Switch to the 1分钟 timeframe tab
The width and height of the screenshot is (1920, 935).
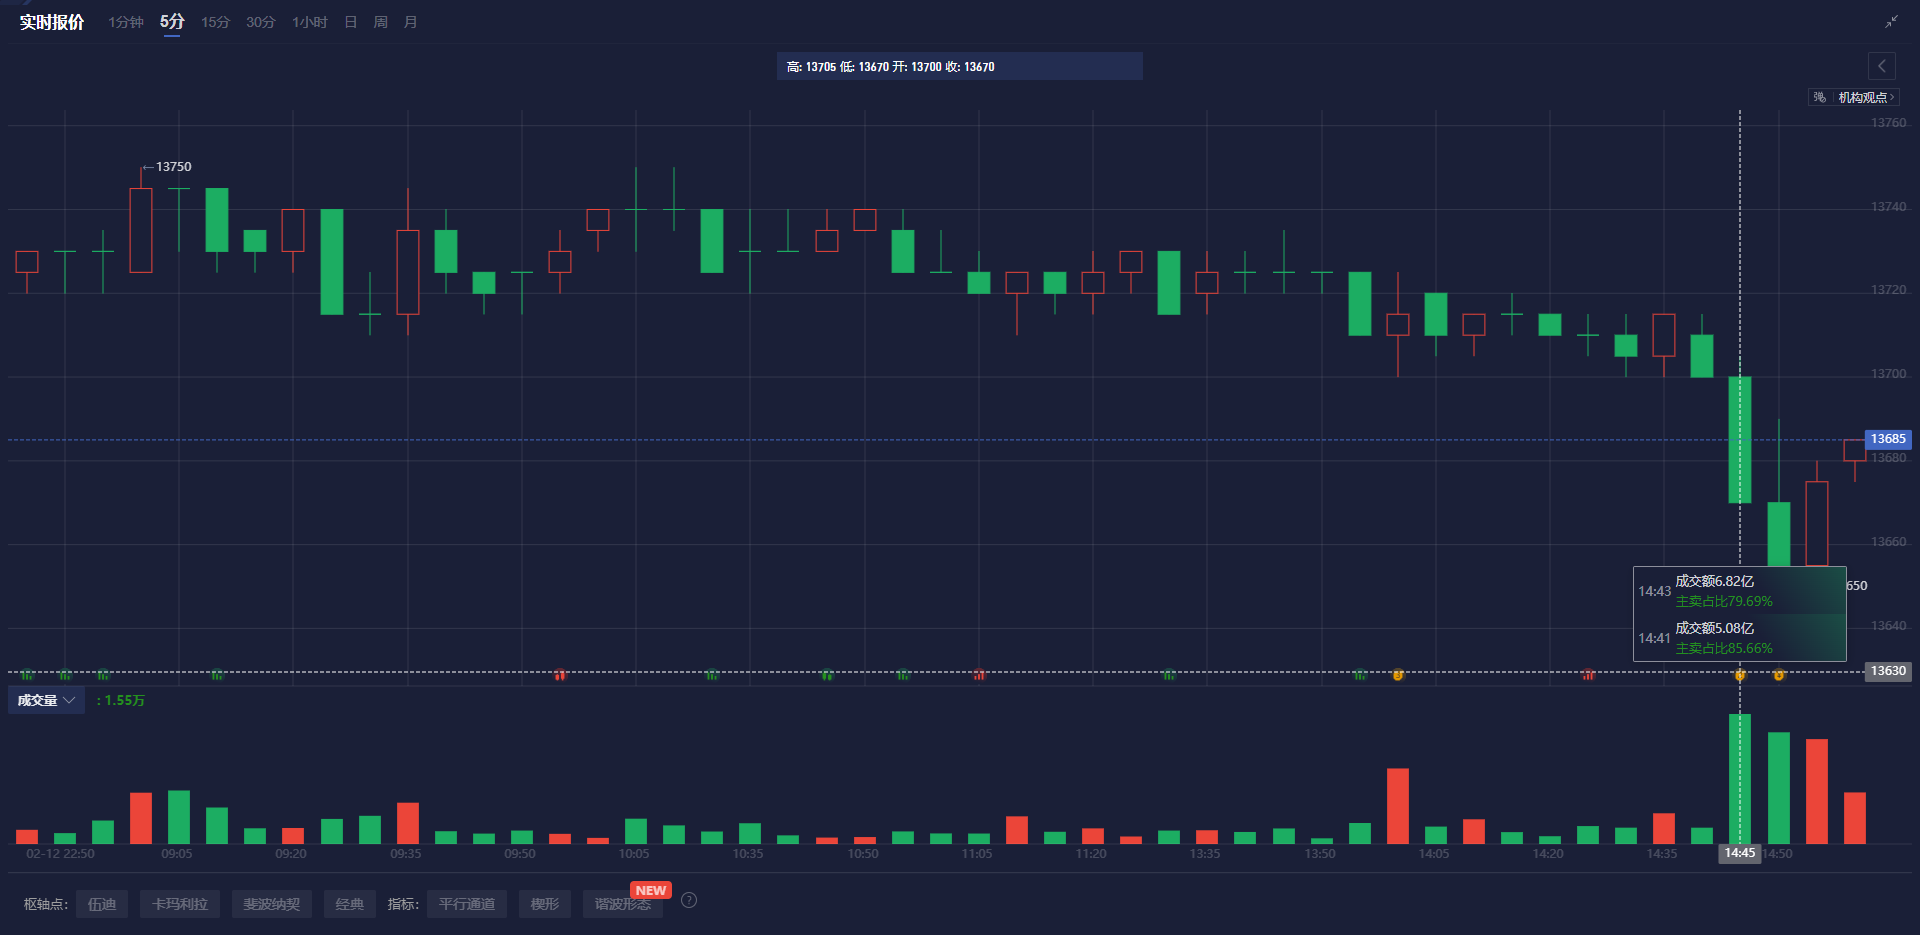point(124,21)
